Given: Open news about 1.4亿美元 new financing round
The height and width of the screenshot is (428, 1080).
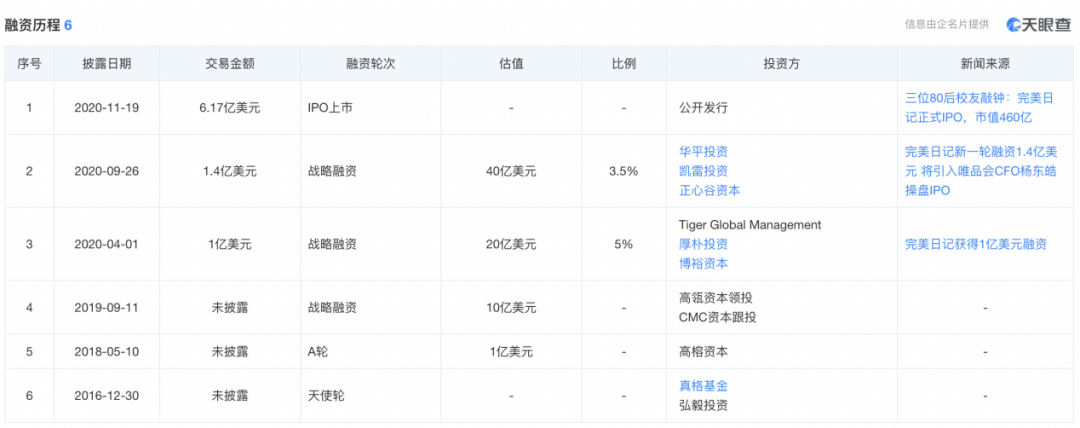Looking at the screenshot, I should pyautogui.click(x=985, y=171).
